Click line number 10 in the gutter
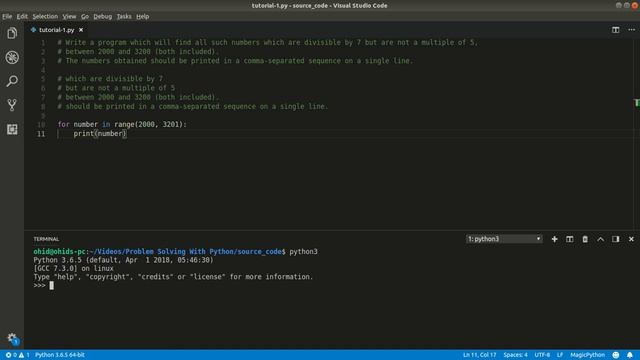 tap(41, 124)
